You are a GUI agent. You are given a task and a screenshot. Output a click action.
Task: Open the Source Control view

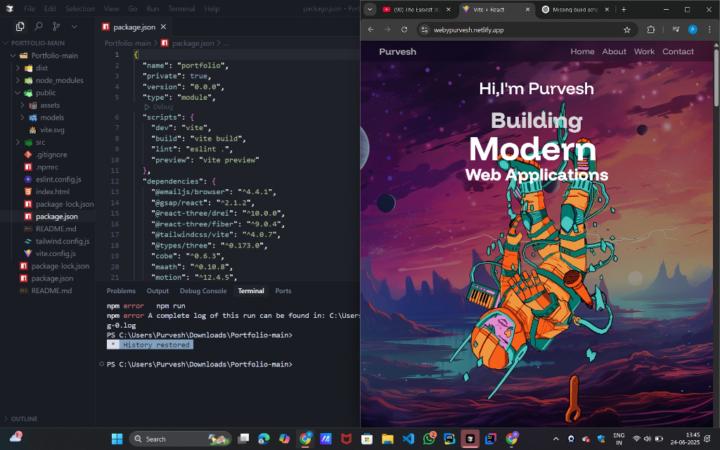(56, 27)
